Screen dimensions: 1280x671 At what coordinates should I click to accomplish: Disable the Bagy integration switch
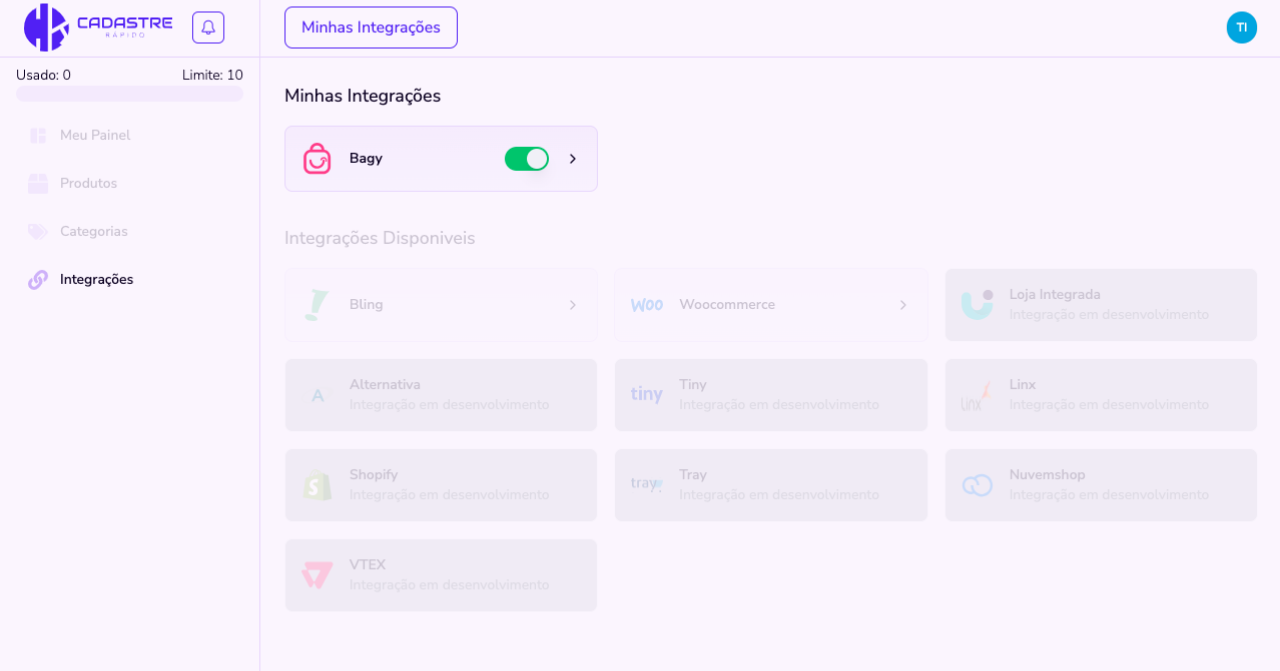(x=527, y=158)
